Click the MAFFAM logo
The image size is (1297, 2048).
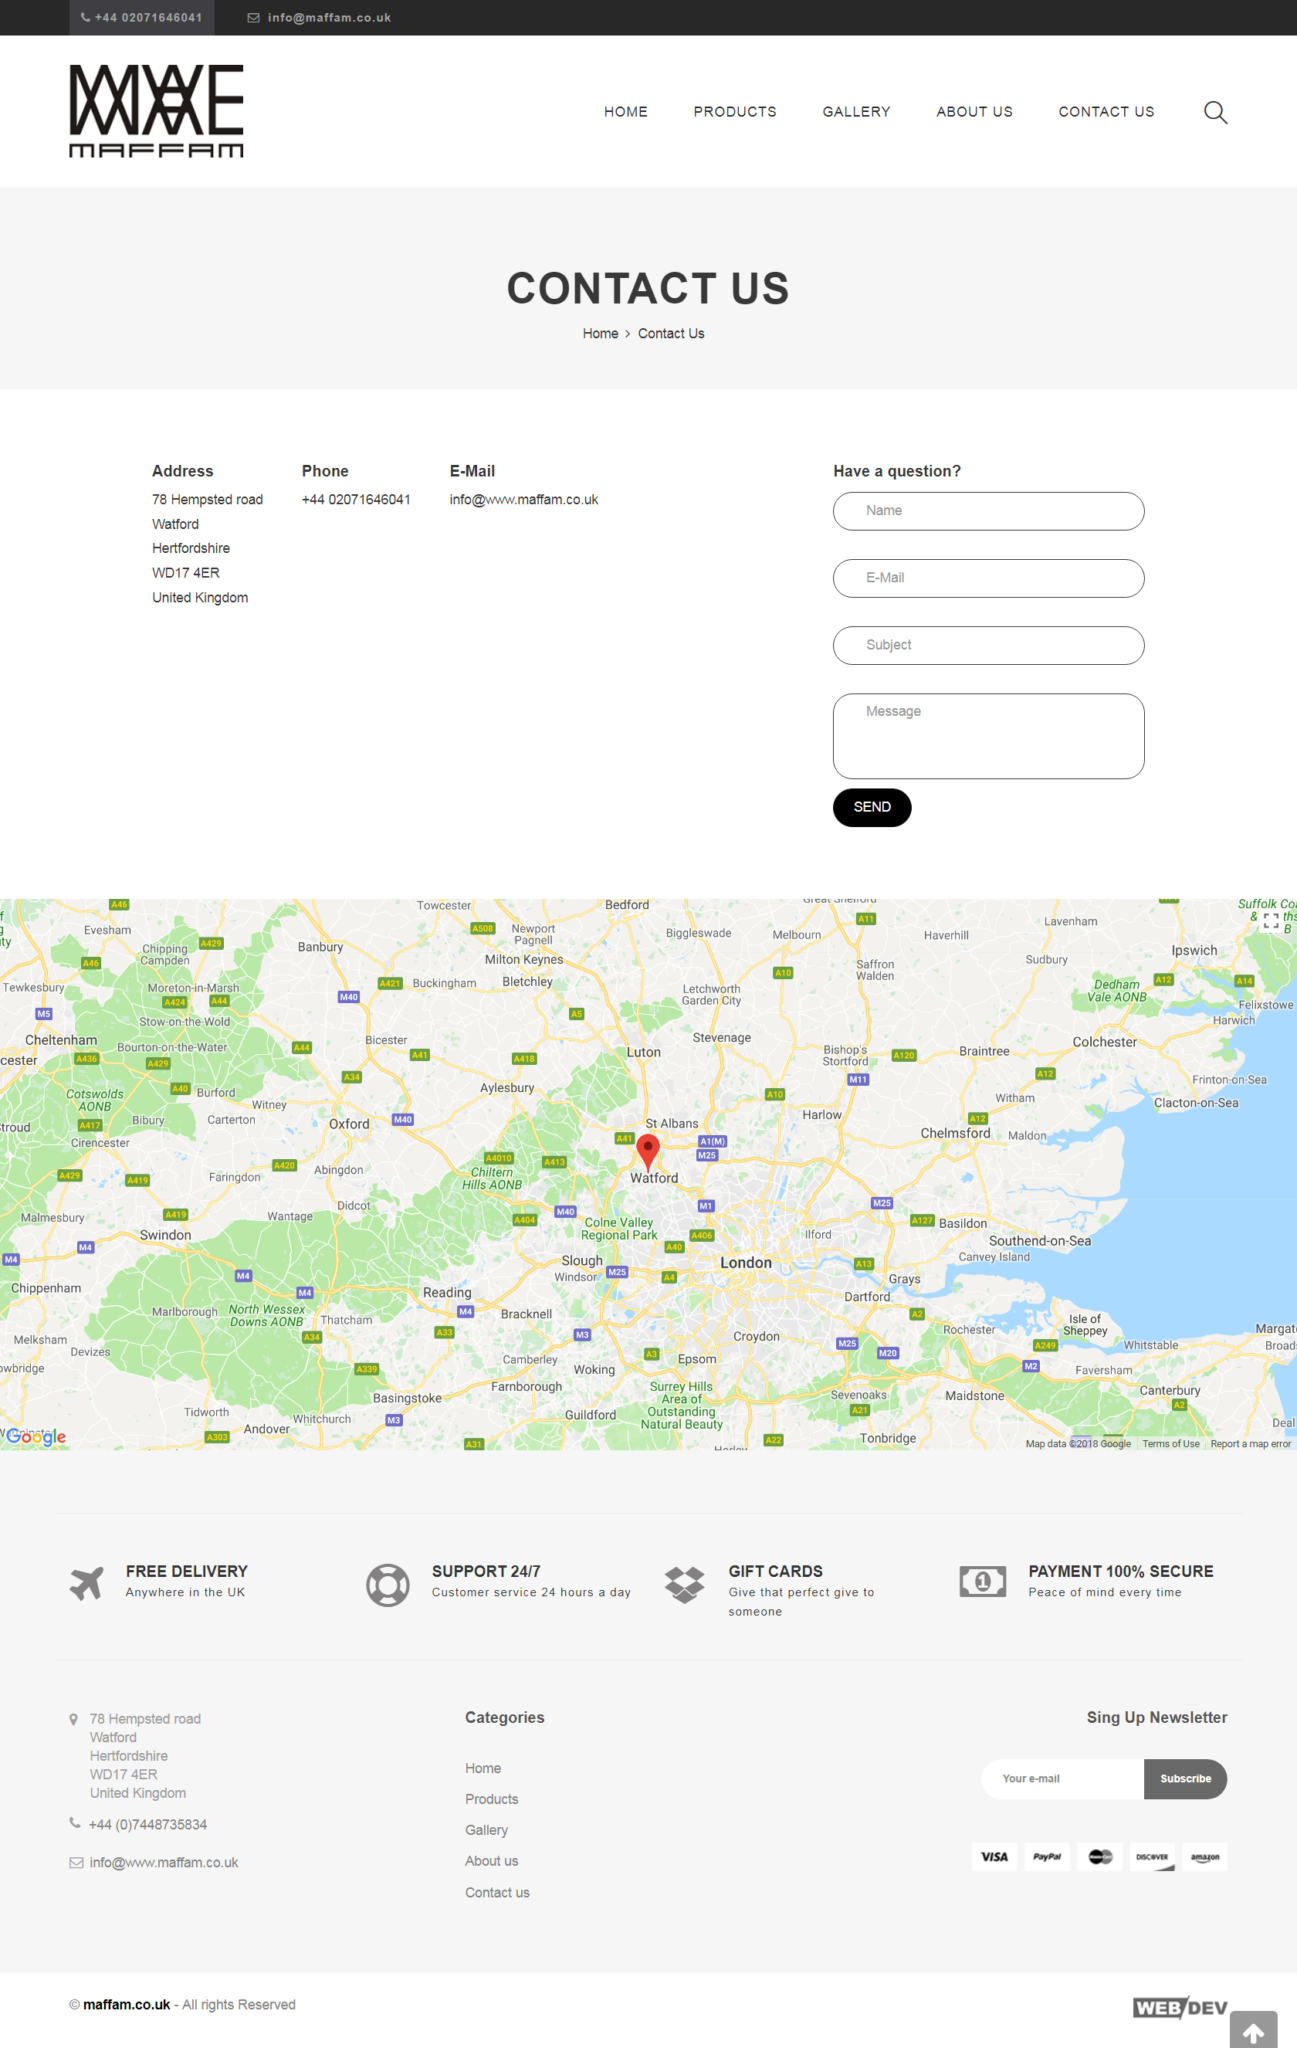click(156, 111)
